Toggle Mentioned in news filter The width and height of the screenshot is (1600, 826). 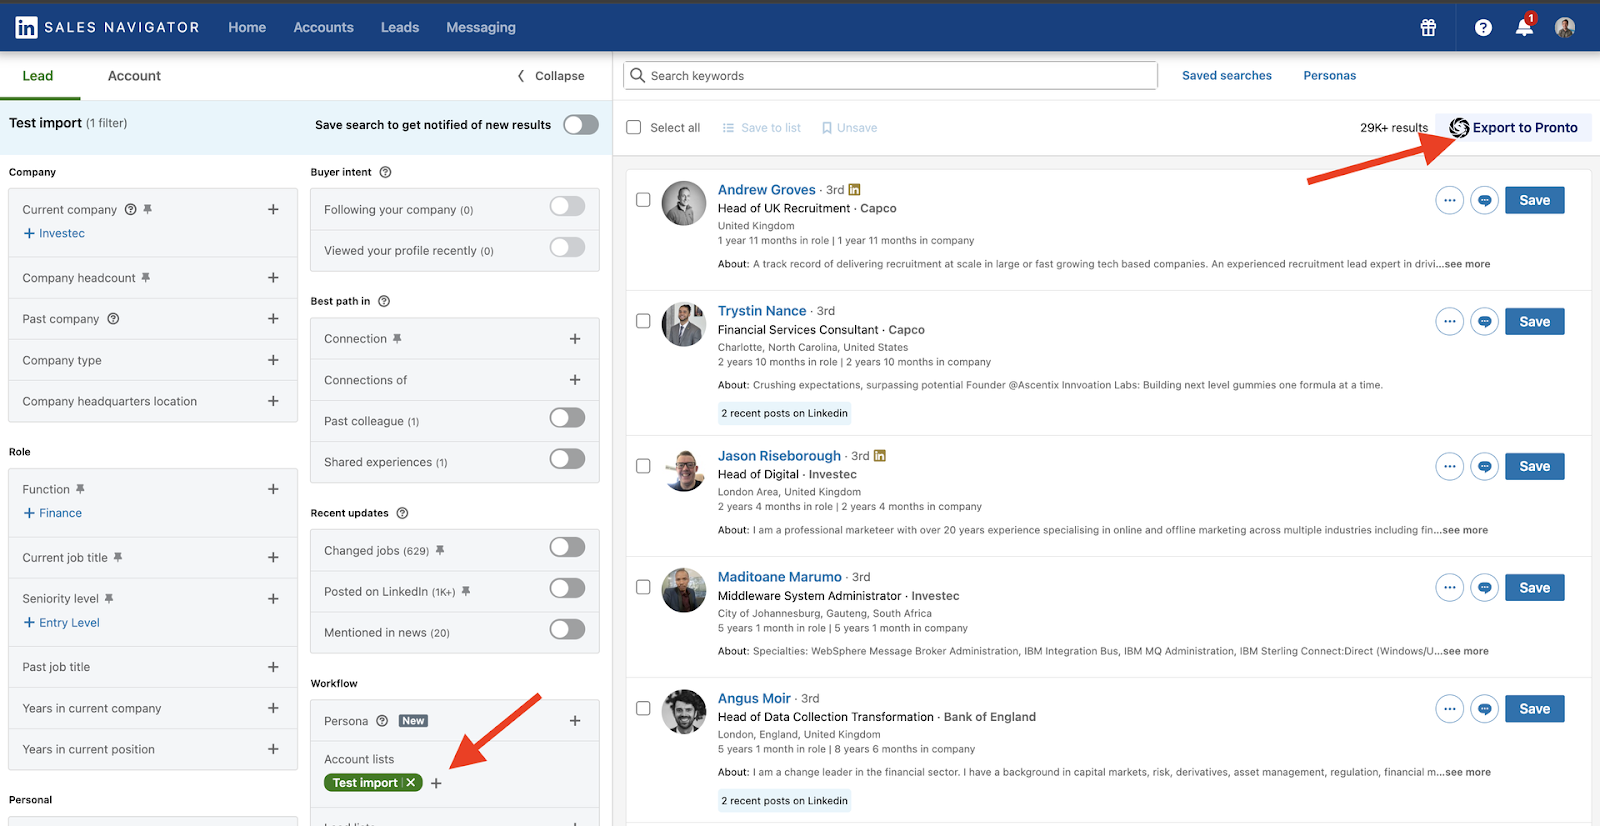567,629
